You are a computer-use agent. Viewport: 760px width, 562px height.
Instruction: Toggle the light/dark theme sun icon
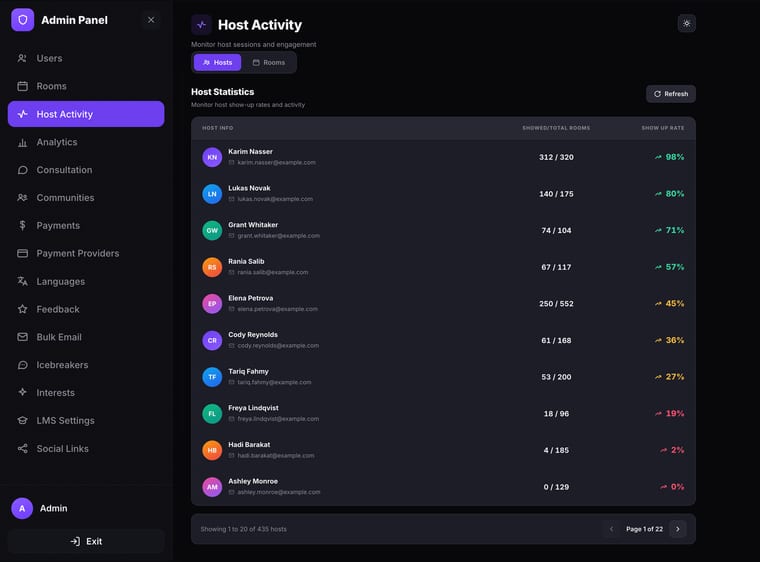click(x=686, y=23)
